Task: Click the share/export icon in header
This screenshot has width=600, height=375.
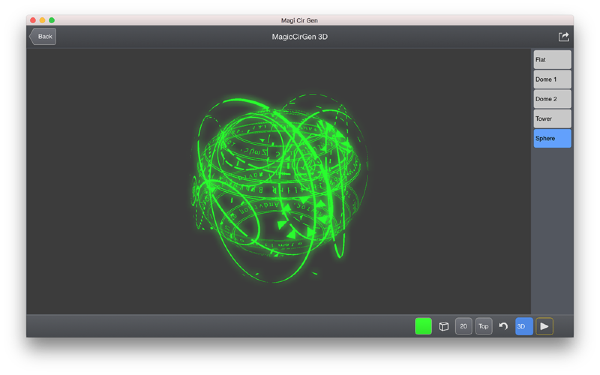Action: coord(563,37)
